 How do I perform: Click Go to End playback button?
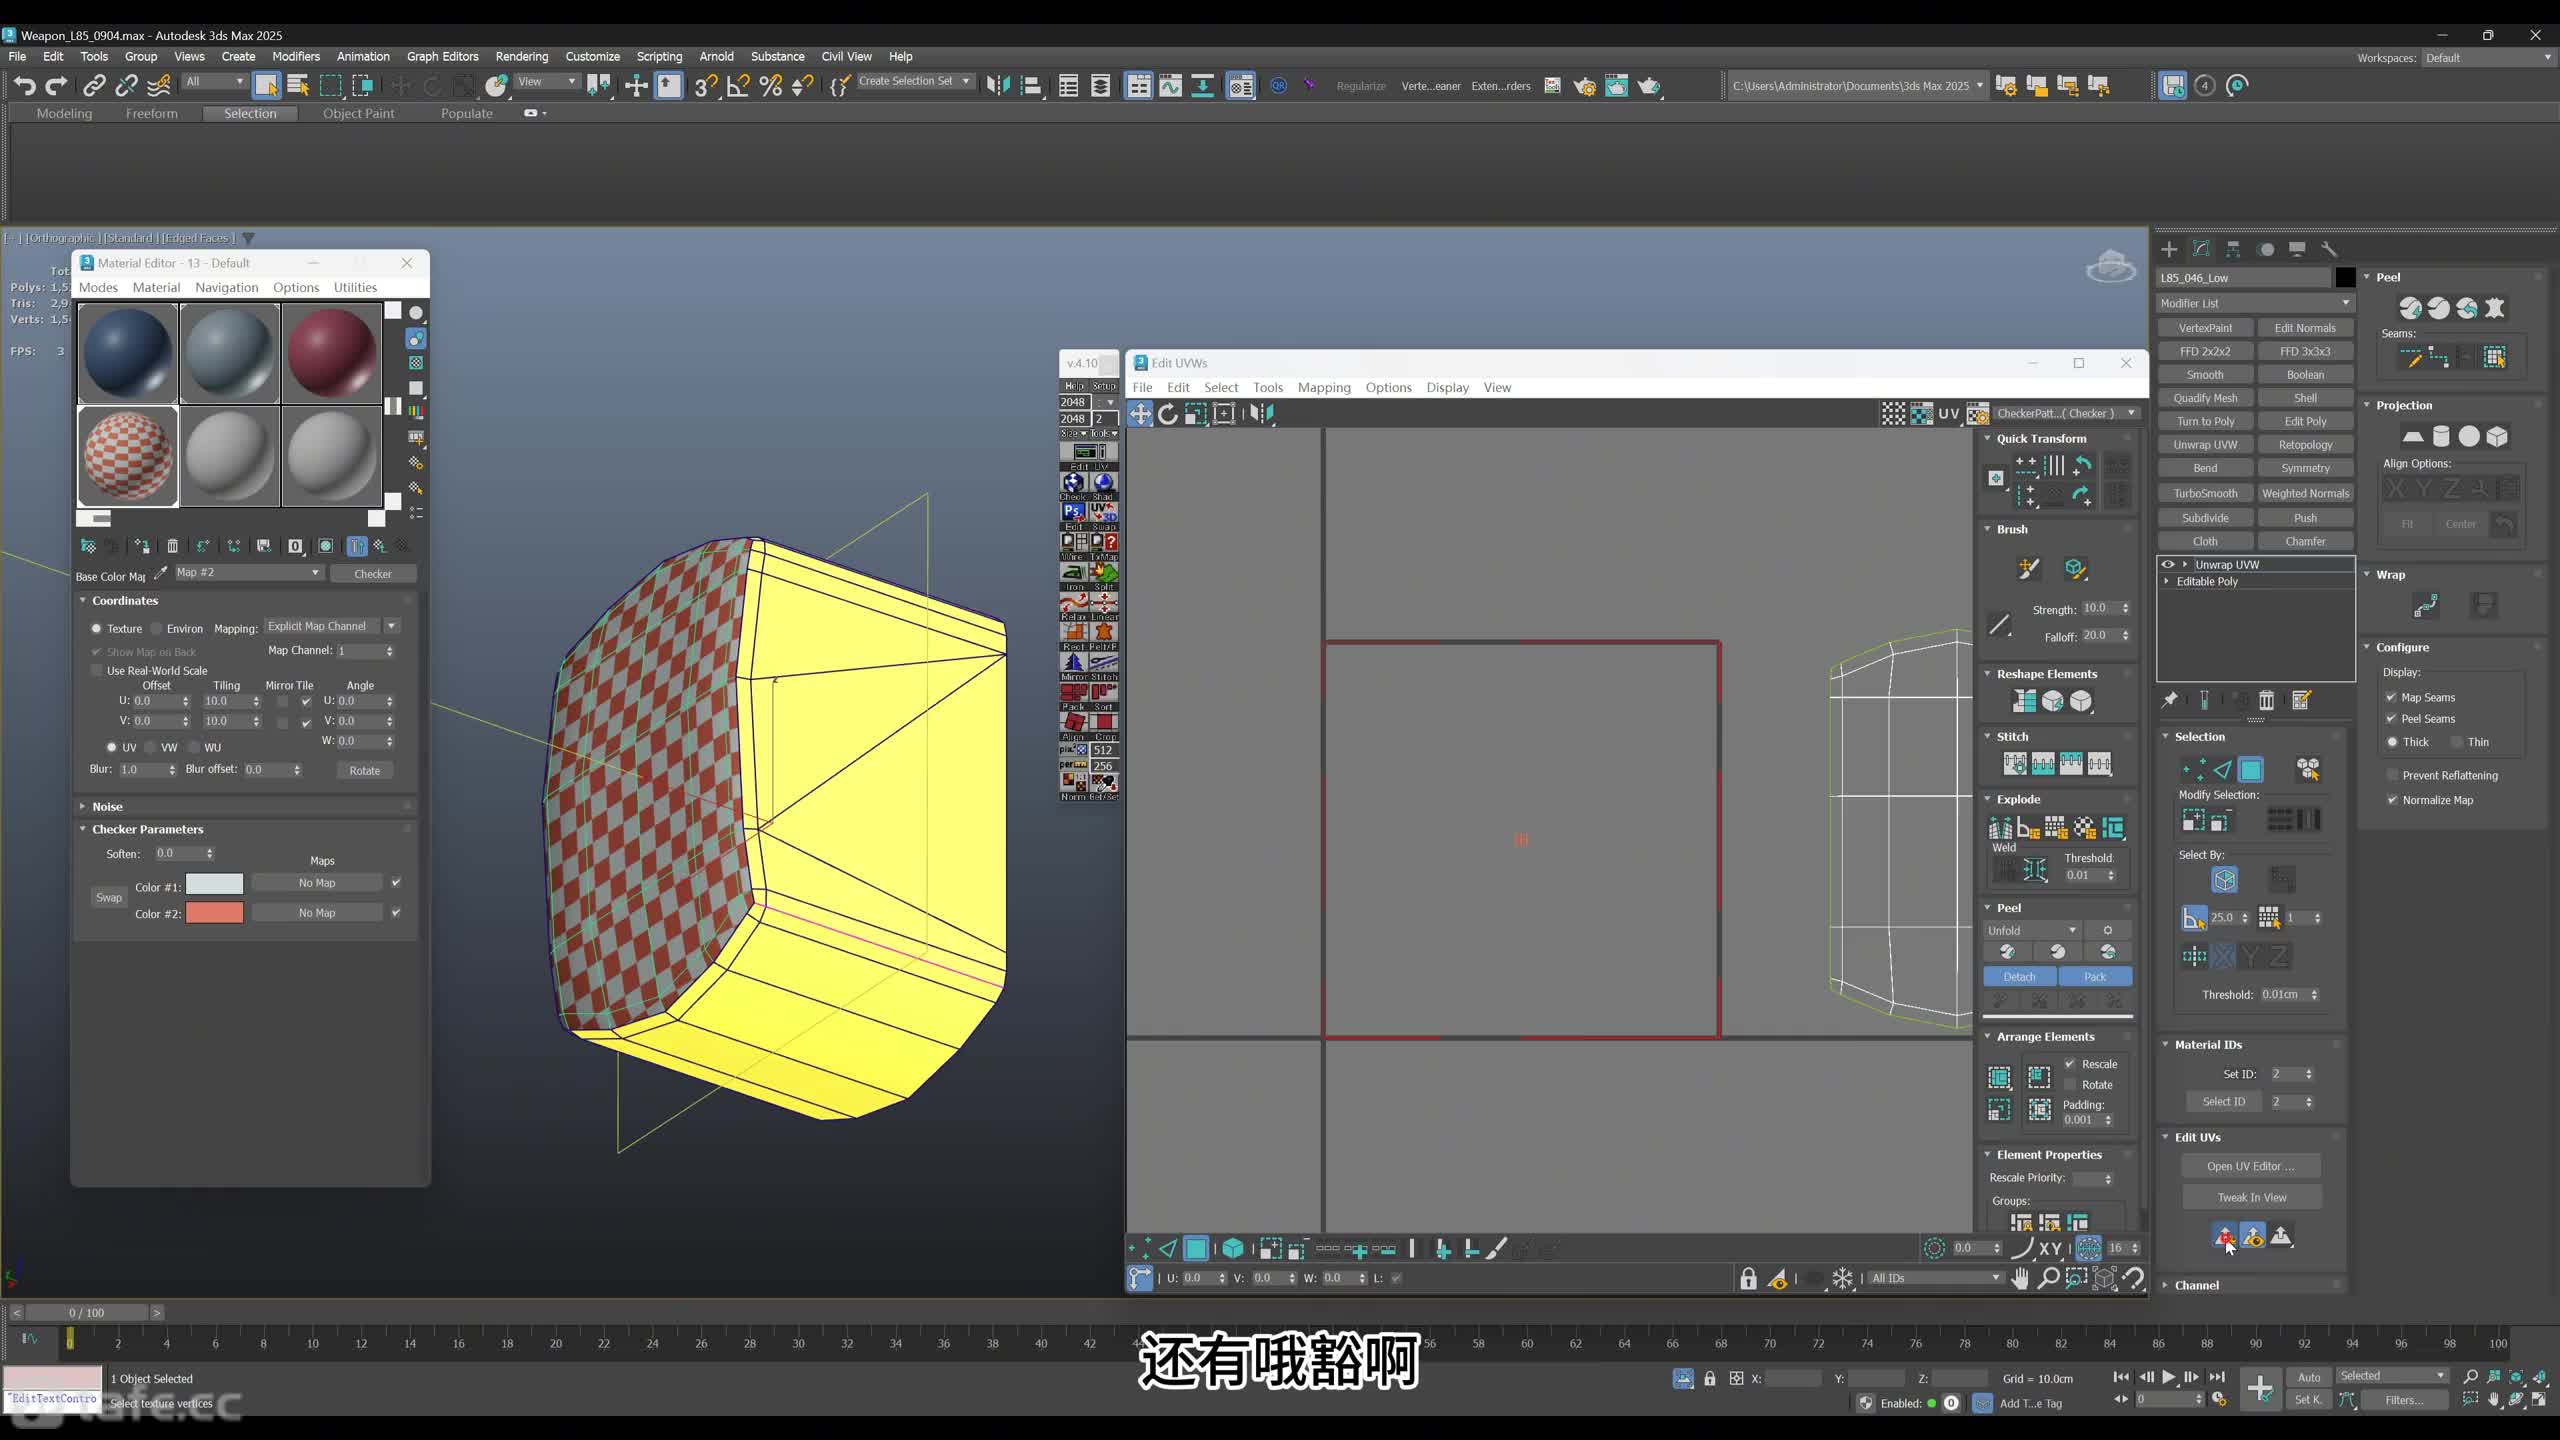pos(2216,1377)
